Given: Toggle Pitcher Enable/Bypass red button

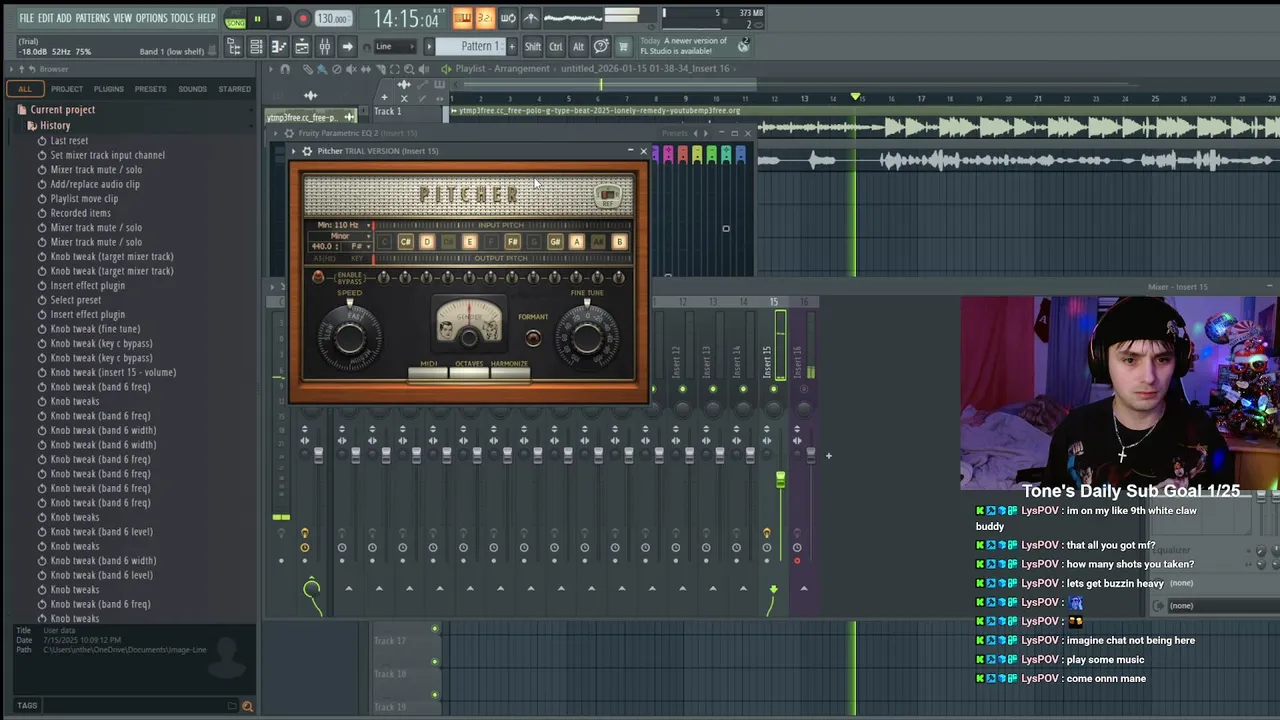Looking at the screenshot, I should 318,277.
